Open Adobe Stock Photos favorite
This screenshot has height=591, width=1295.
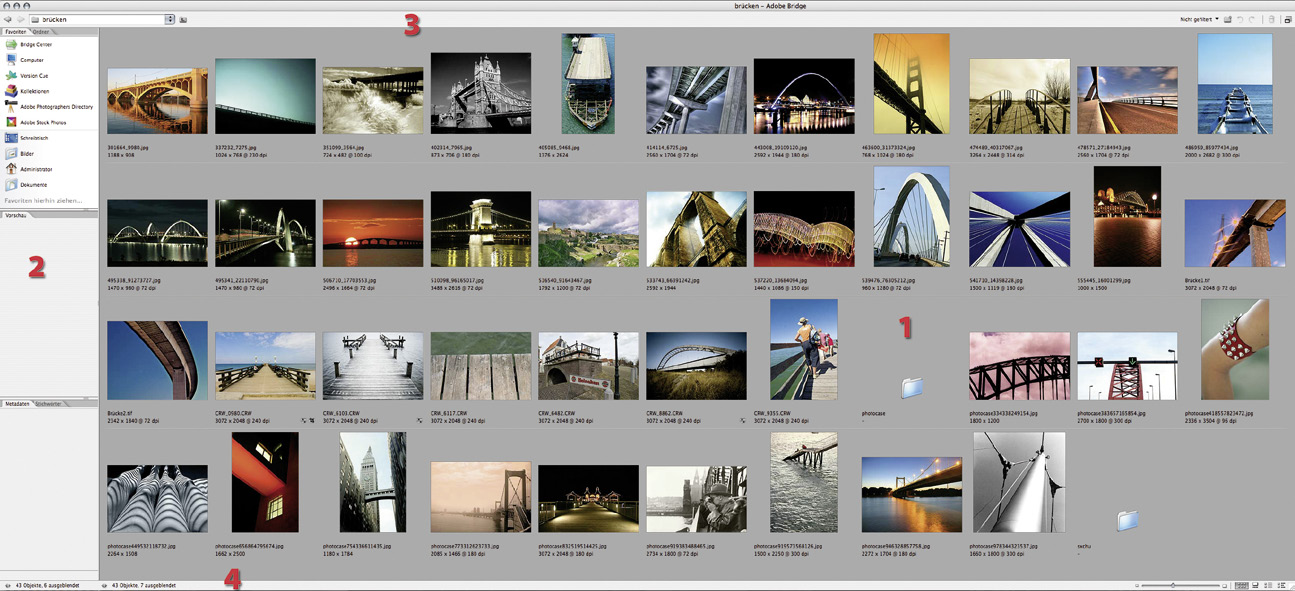[x=43, y=122]
